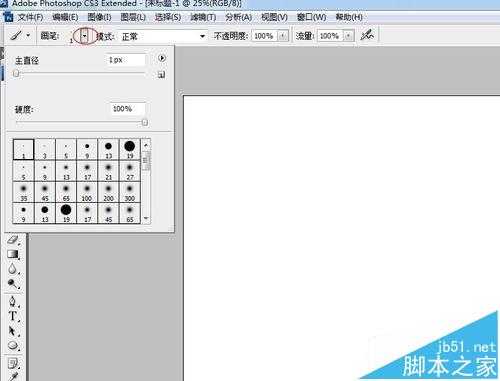Click the brush list scrollbar thumb

coord(146,160)
